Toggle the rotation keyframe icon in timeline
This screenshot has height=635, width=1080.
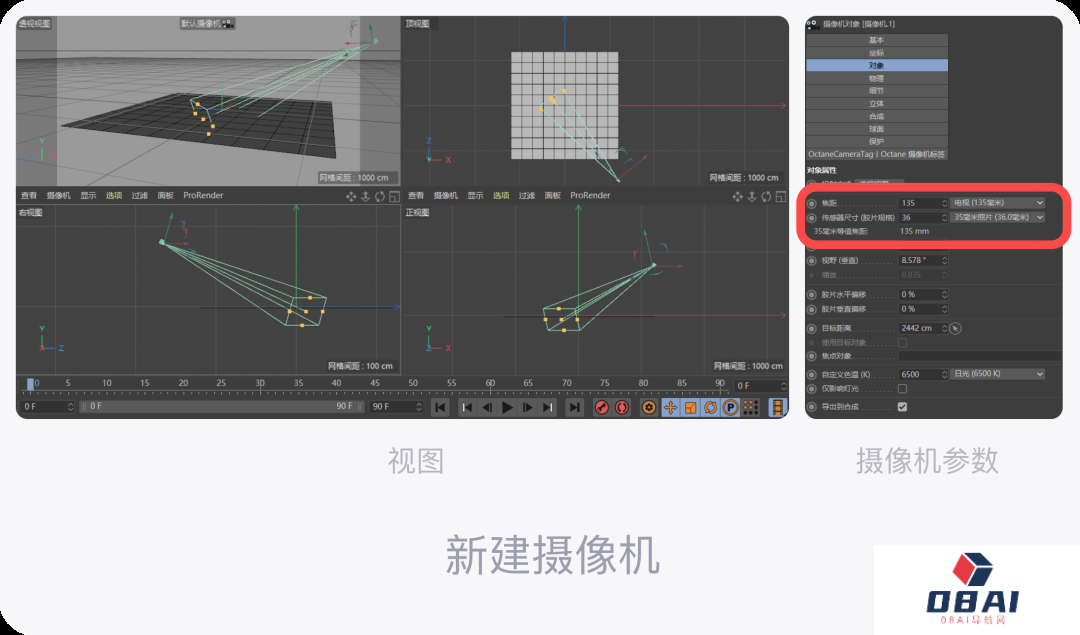(710, 407)
